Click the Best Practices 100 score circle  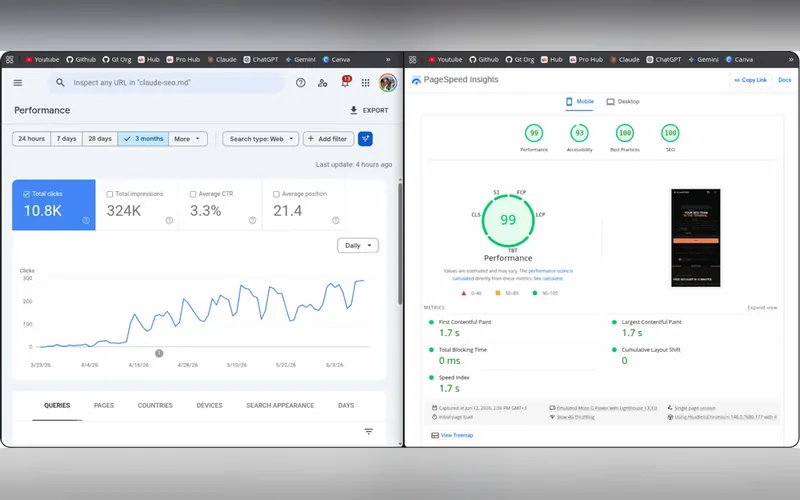click(x=624, y=134)
